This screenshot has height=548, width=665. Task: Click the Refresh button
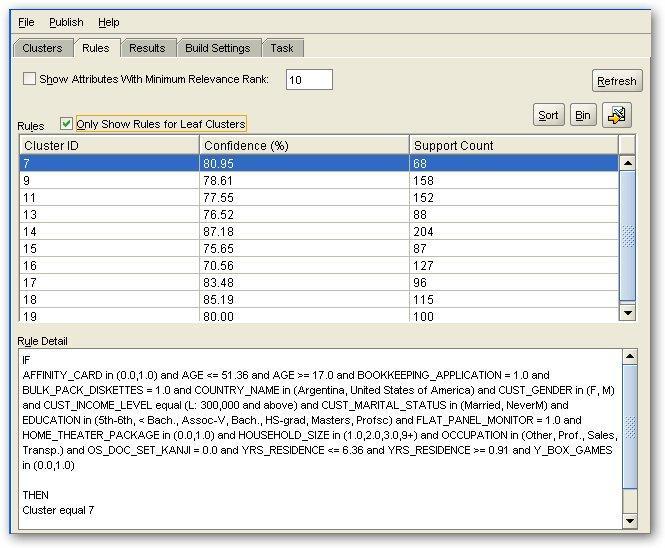click(x=617, y=81)
